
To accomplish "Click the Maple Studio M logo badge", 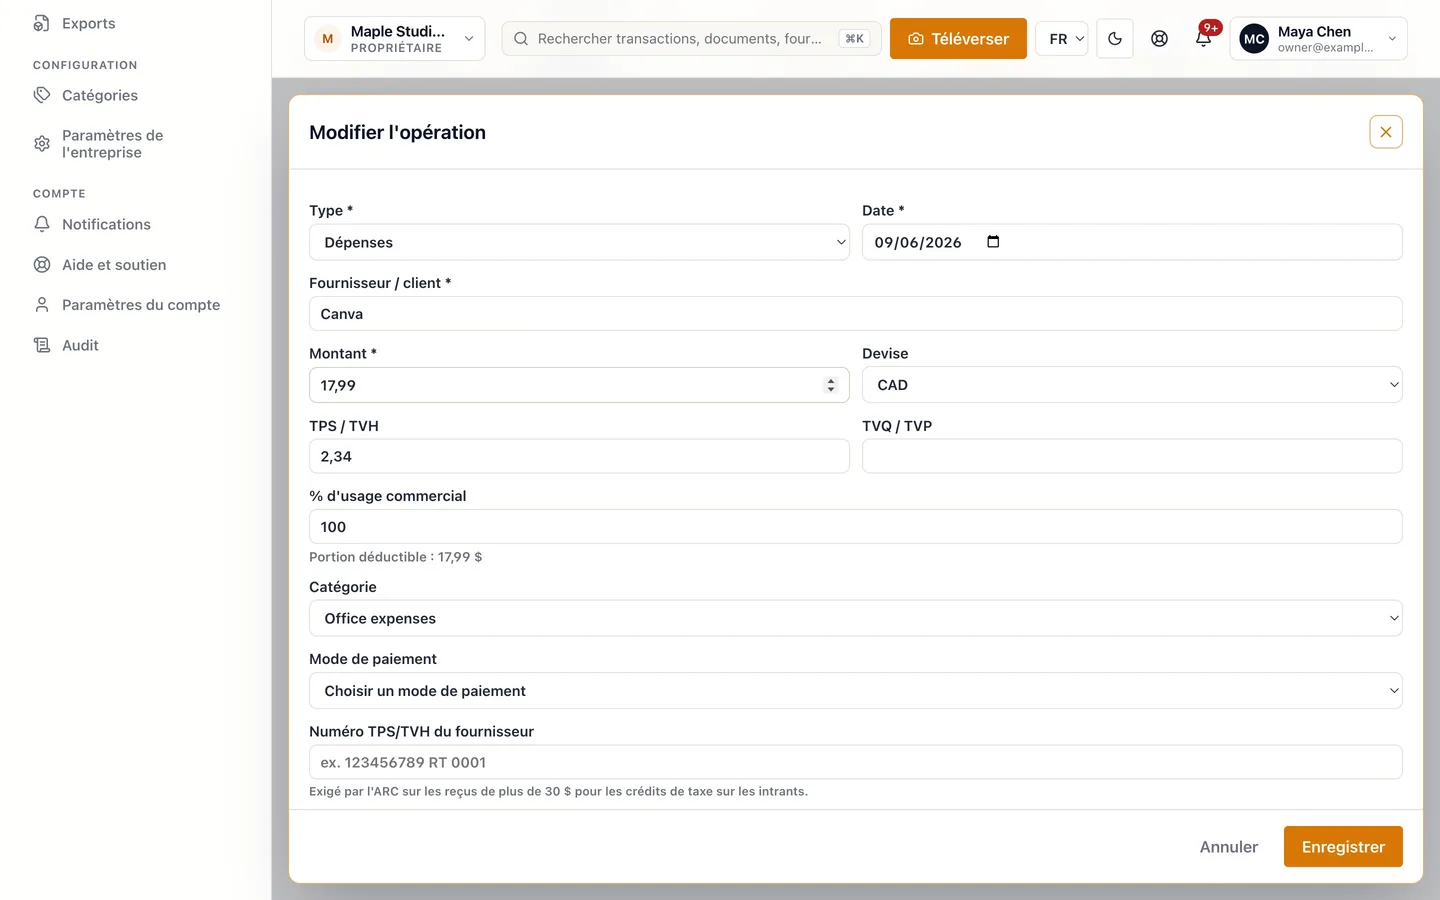I will pyautogui.click(x=327, y=39).
